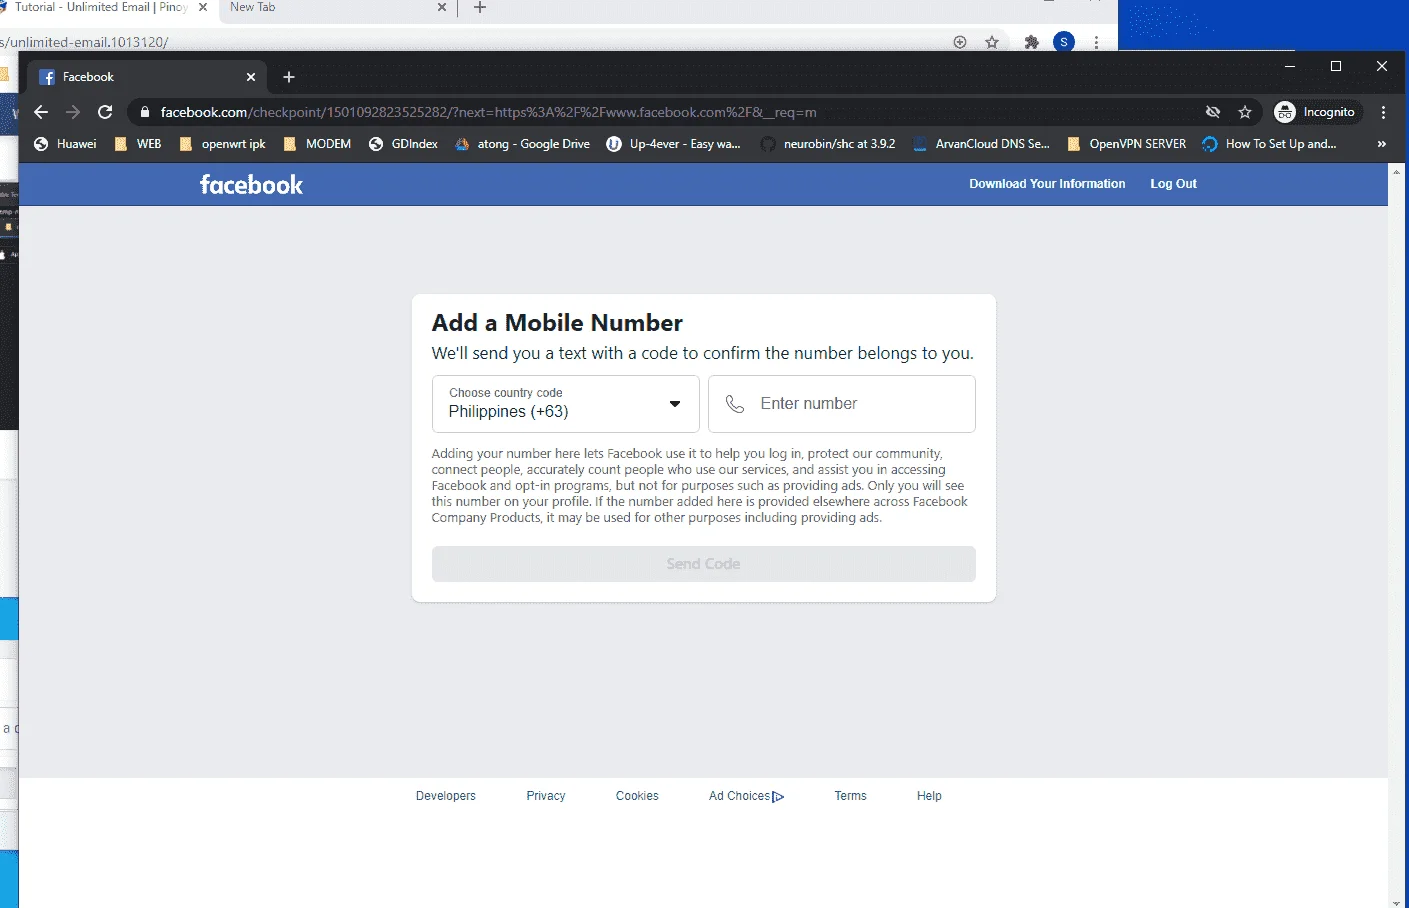1409x908 pixels.
Task: Click the page scrollbar up arrow
Action: click(x=1398, y=172)
